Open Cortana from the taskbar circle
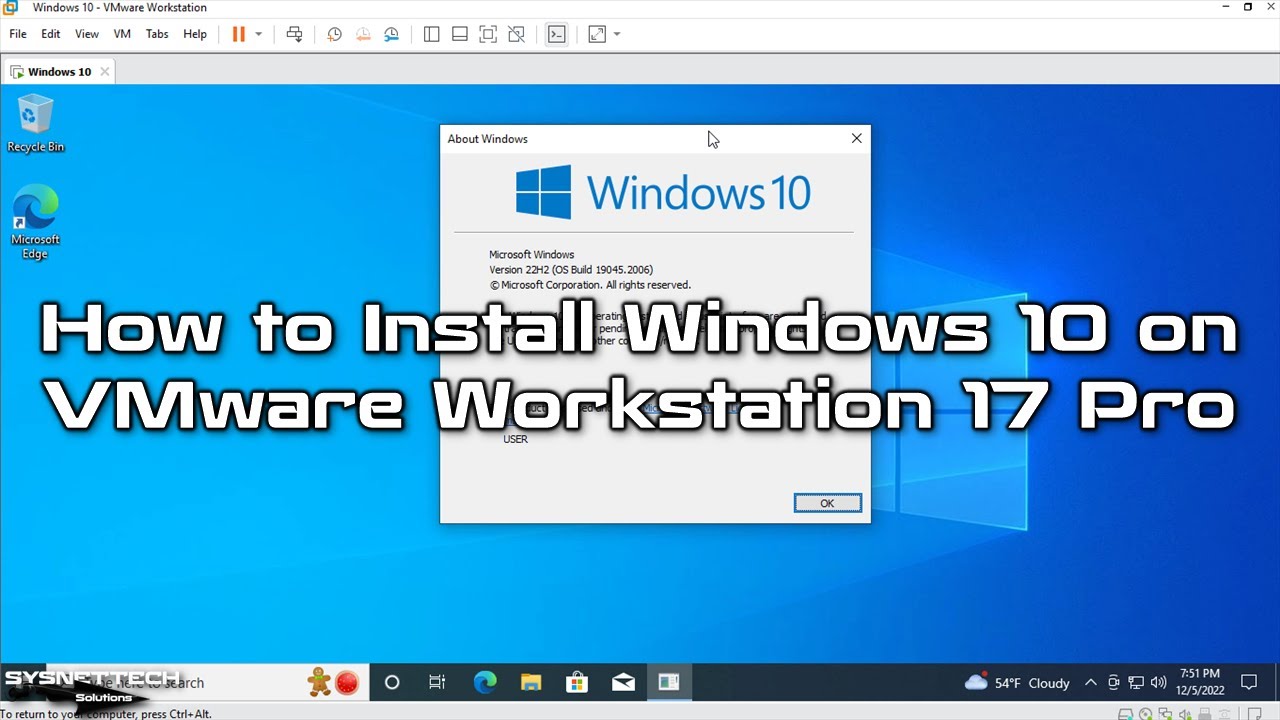The width and height of the screenshot is (1280, 720). coord(392,683)
